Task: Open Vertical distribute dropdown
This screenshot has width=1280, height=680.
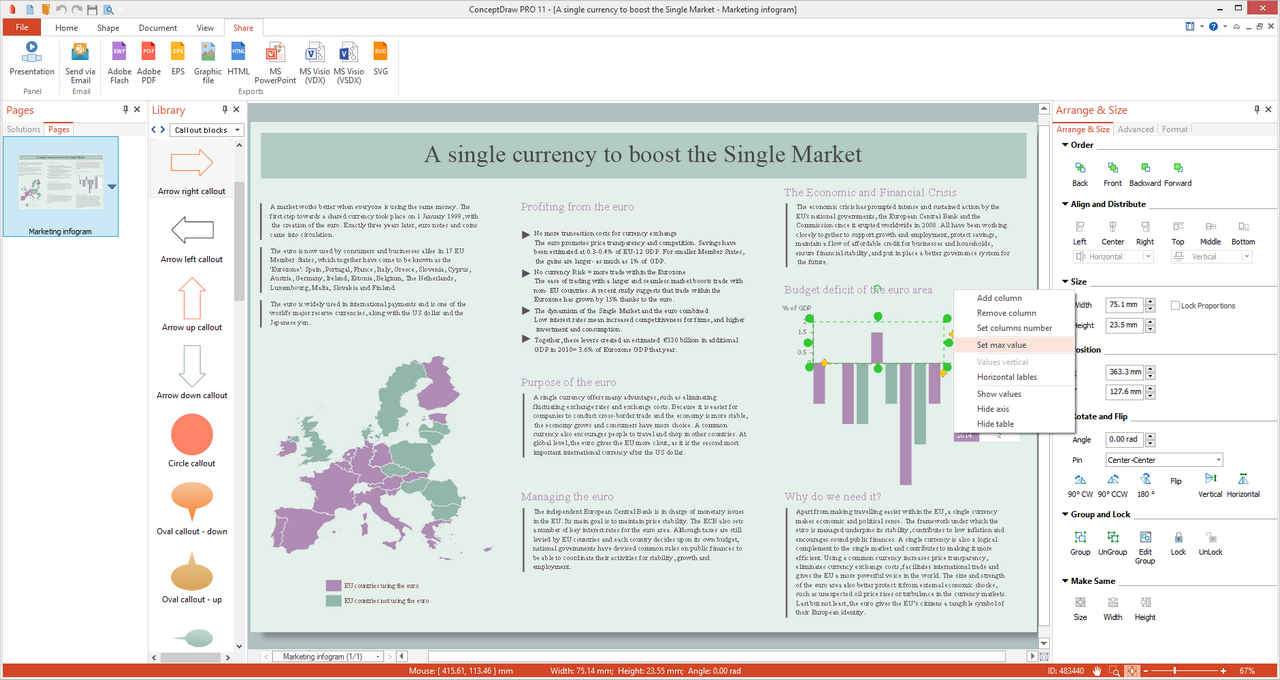Action: click(1248, 257)
